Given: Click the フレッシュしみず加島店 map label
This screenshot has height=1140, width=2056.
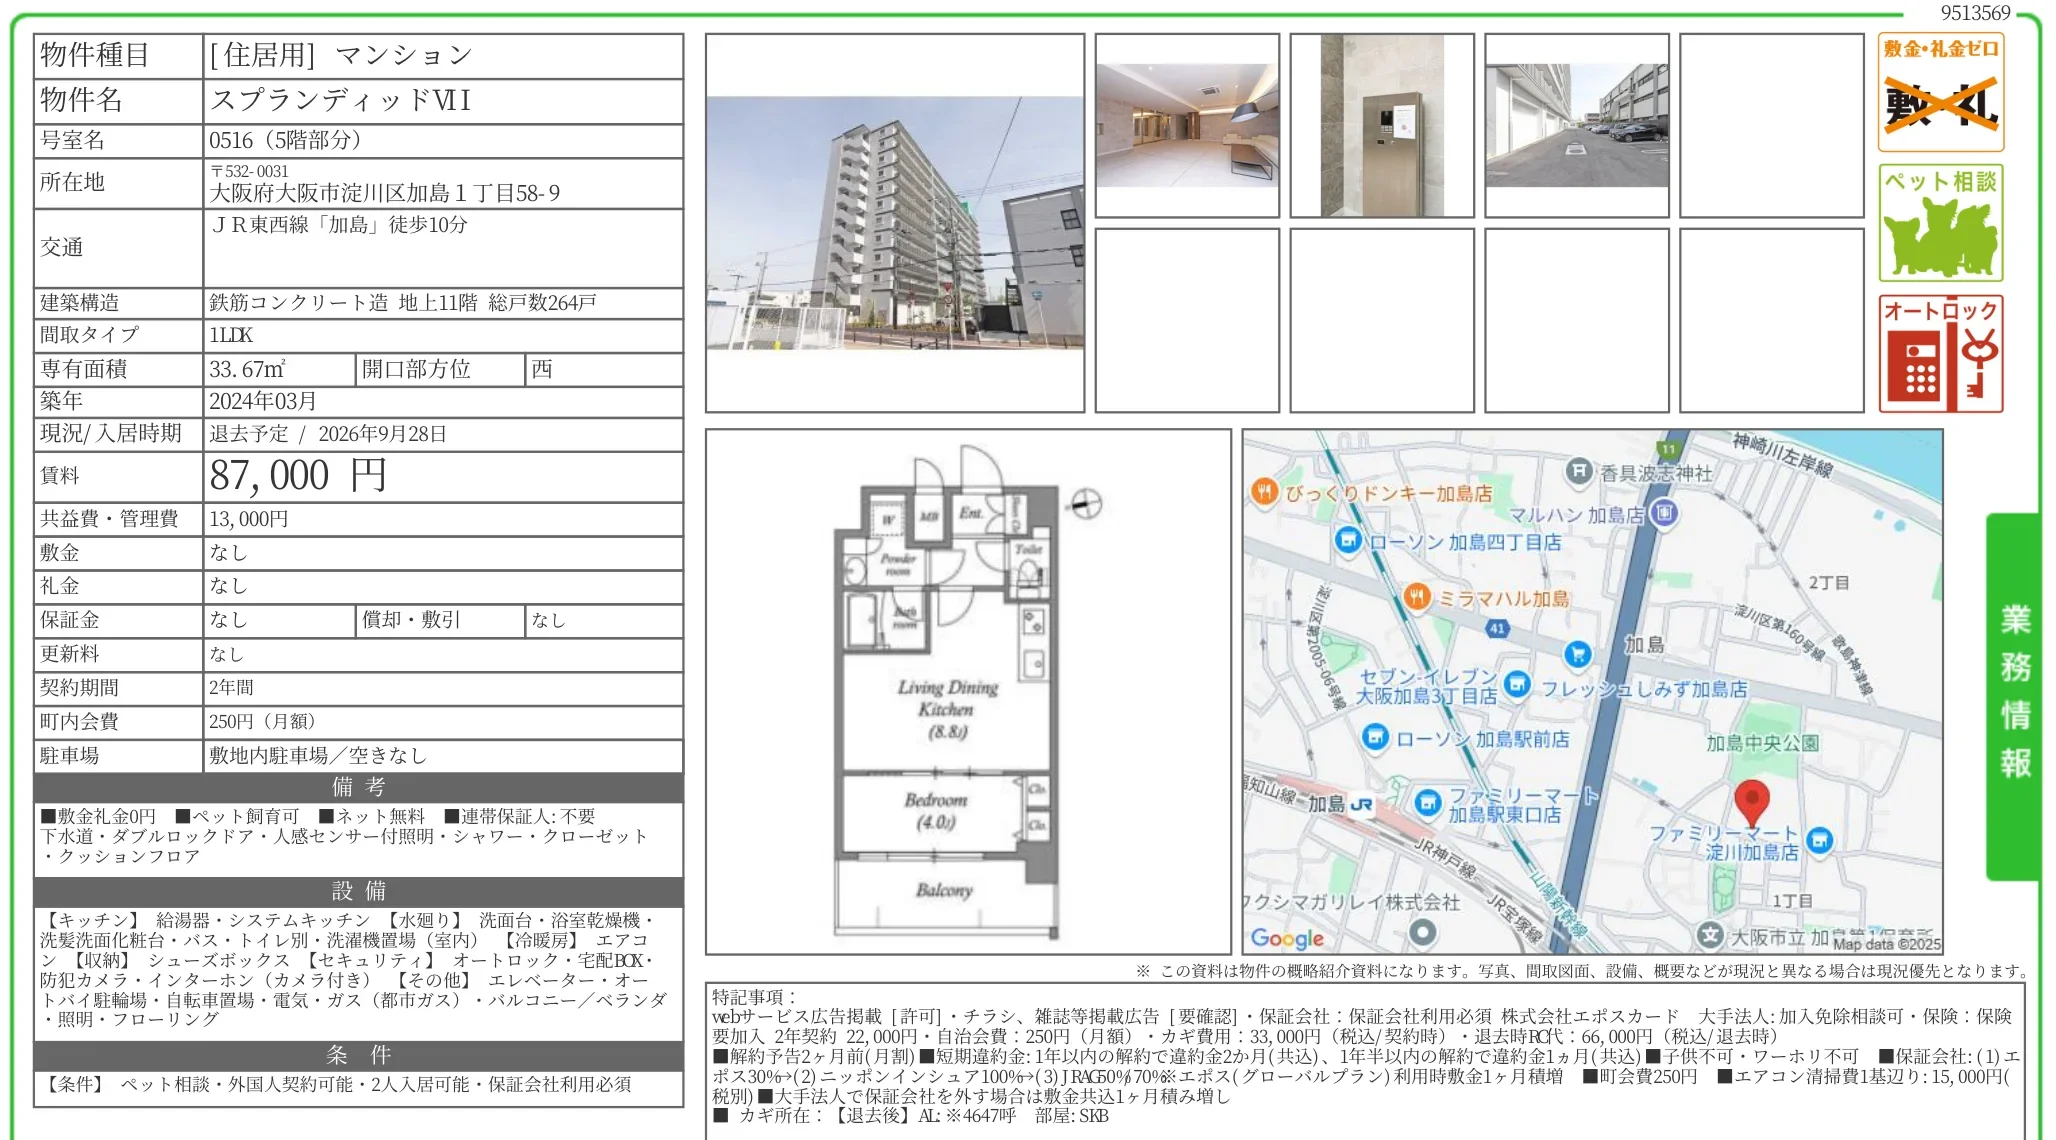Looking at the screenshot, I should pyautogui.click(x=1645, y=688).
